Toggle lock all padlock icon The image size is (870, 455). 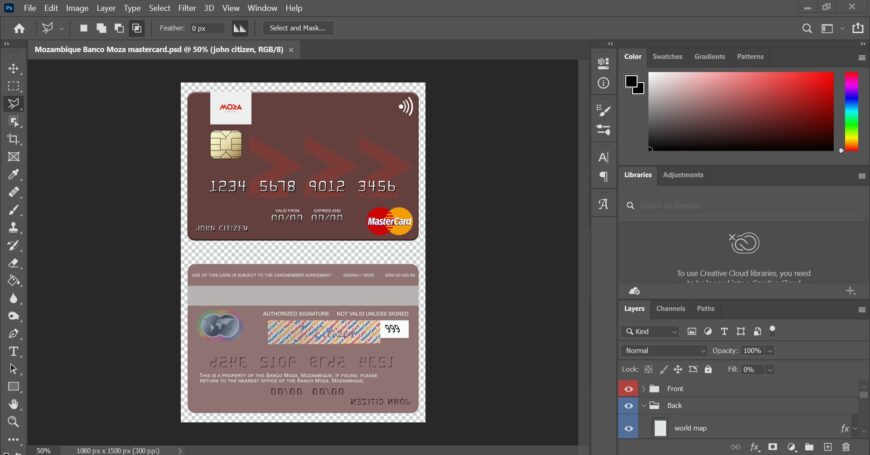708,370
